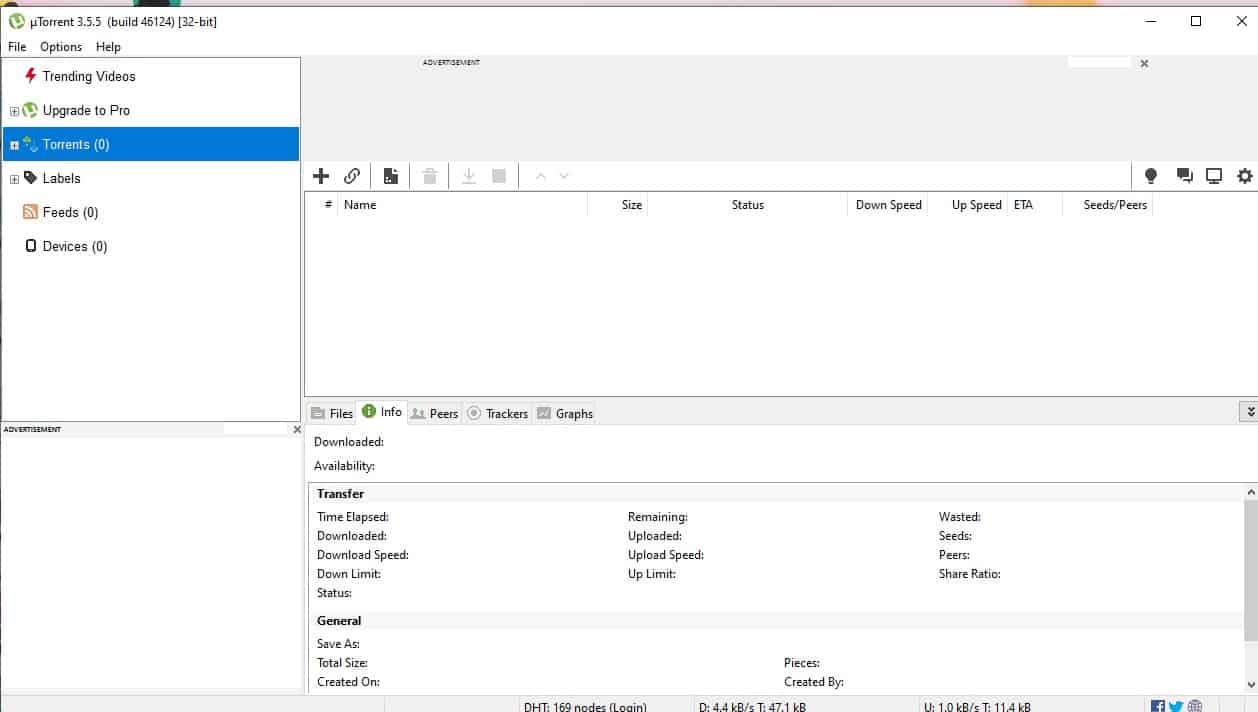1258x712 pixels.
Task: Sort by the Down Speed column header
Action: (888, 204)
